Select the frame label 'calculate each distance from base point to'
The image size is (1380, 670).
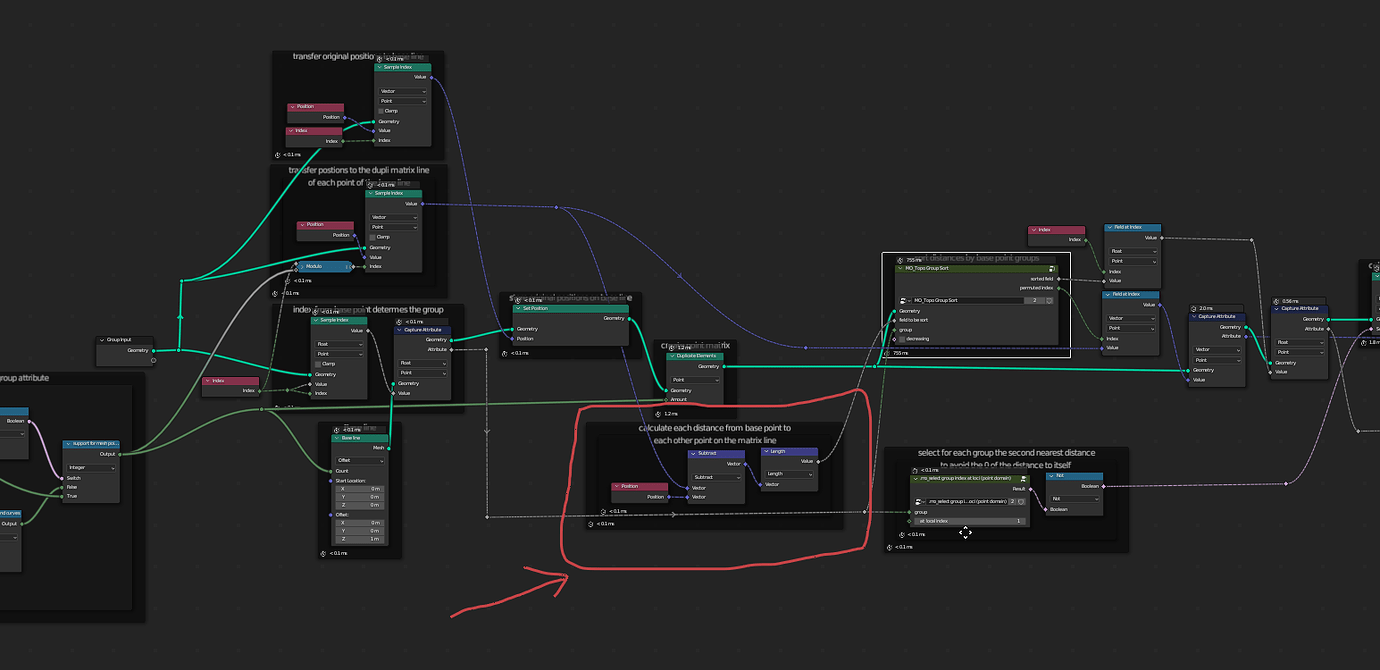point(715,428)
